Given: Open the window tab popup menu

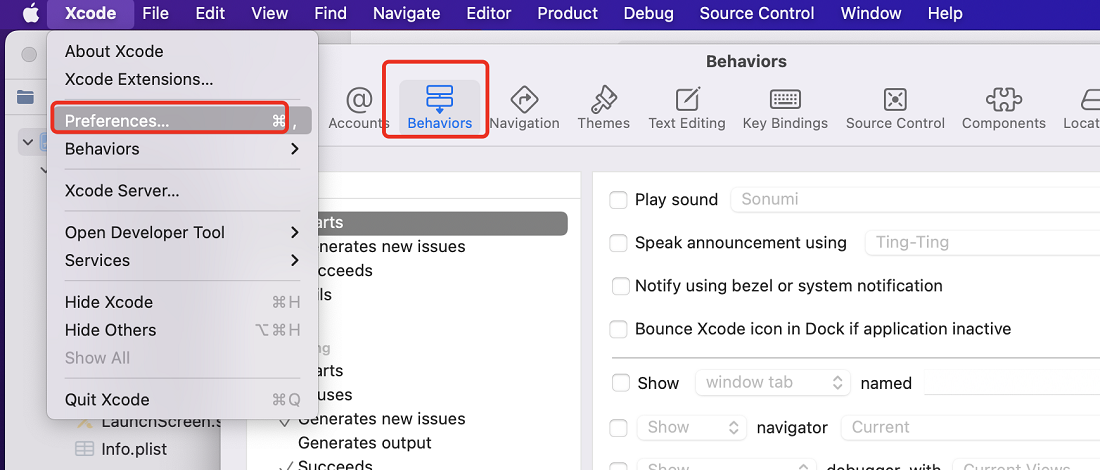Looking at the screenshot, I should click(x=772, y=382).
